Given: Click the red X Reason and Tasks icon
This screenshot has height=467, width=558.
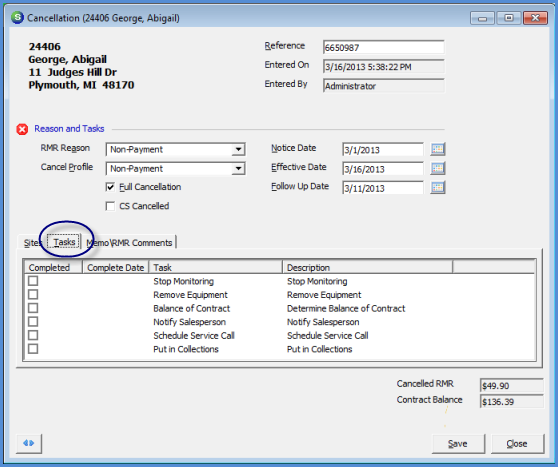Looking at the screenshot, I should point(22,129).
